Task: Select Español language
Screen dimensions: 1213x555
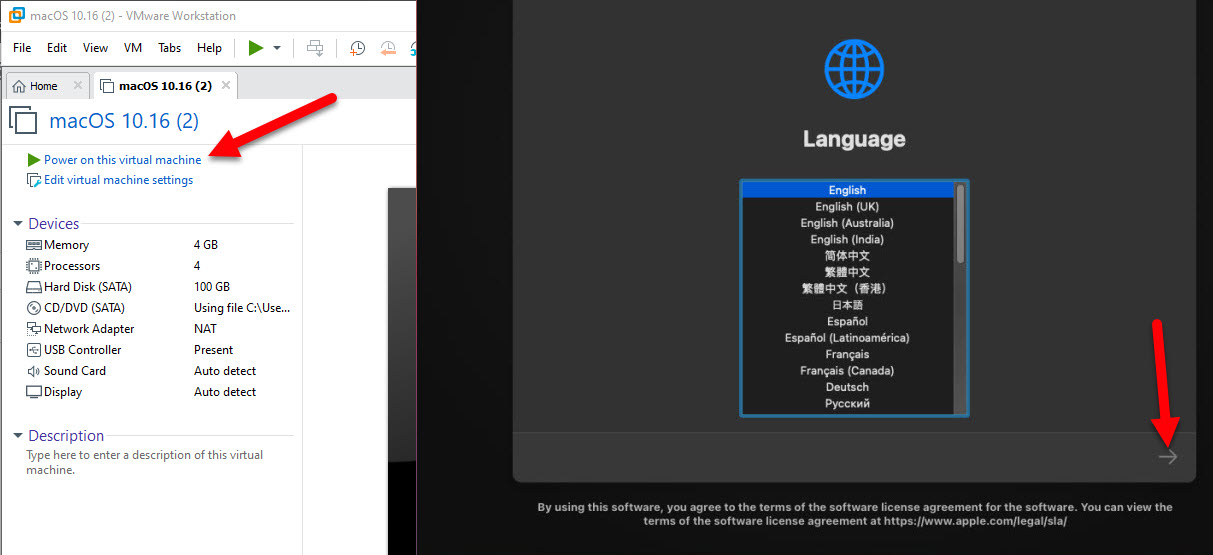Action: 847,322
